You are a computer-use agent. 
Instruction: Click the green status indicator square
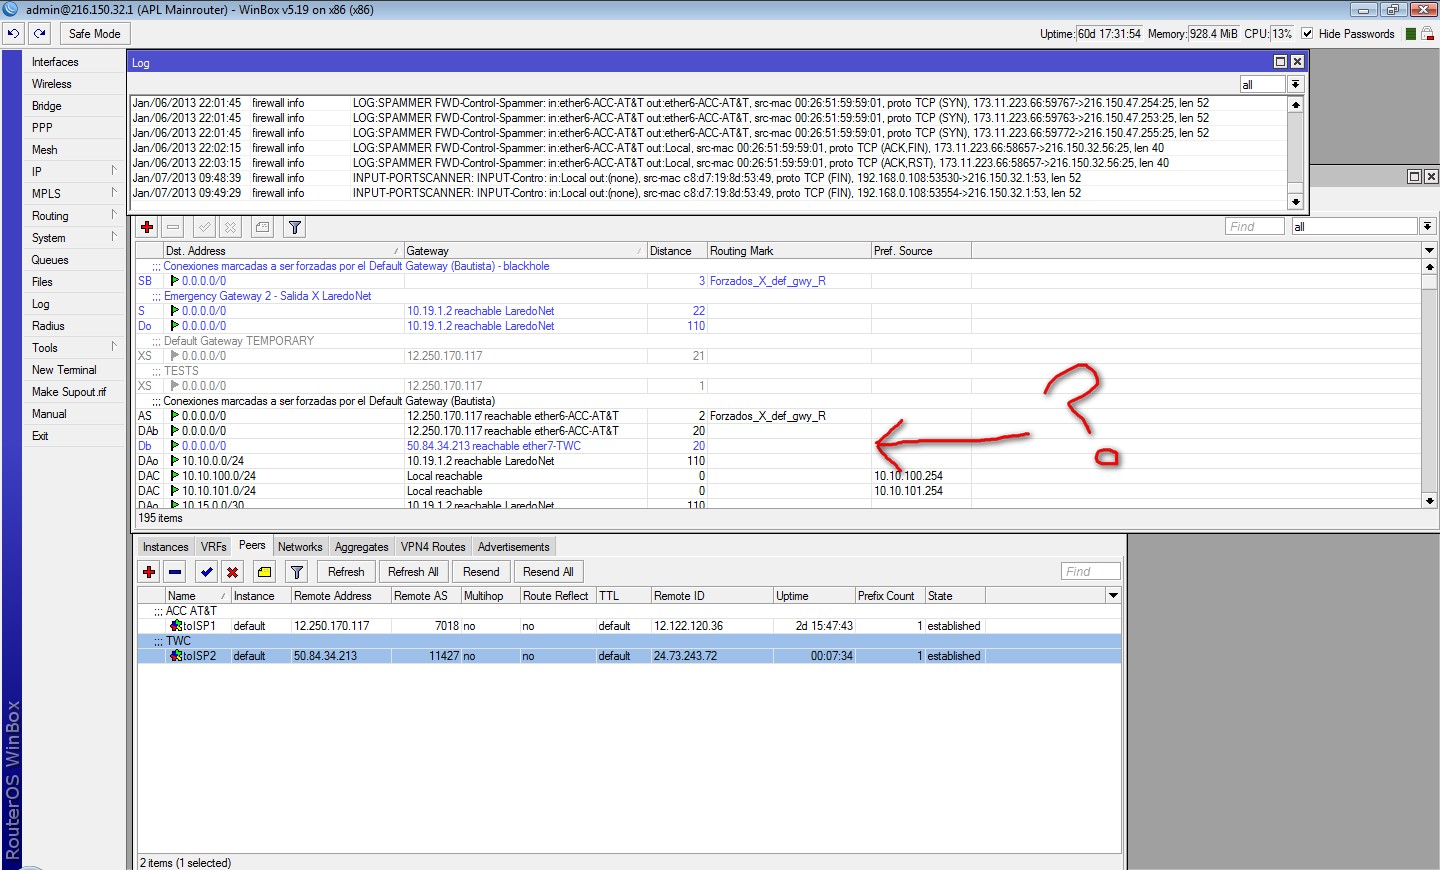(x=1411, y=33)
